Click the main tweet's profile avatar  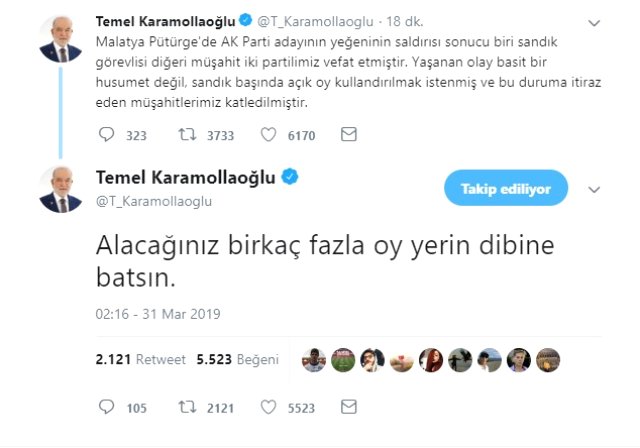pos(61,189)
